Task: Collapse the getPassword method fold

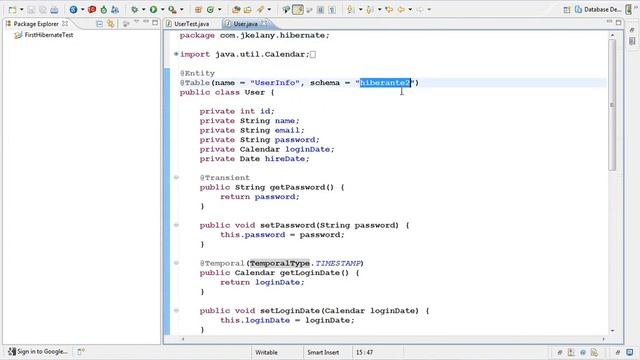Action: click(x=176, y=178)
